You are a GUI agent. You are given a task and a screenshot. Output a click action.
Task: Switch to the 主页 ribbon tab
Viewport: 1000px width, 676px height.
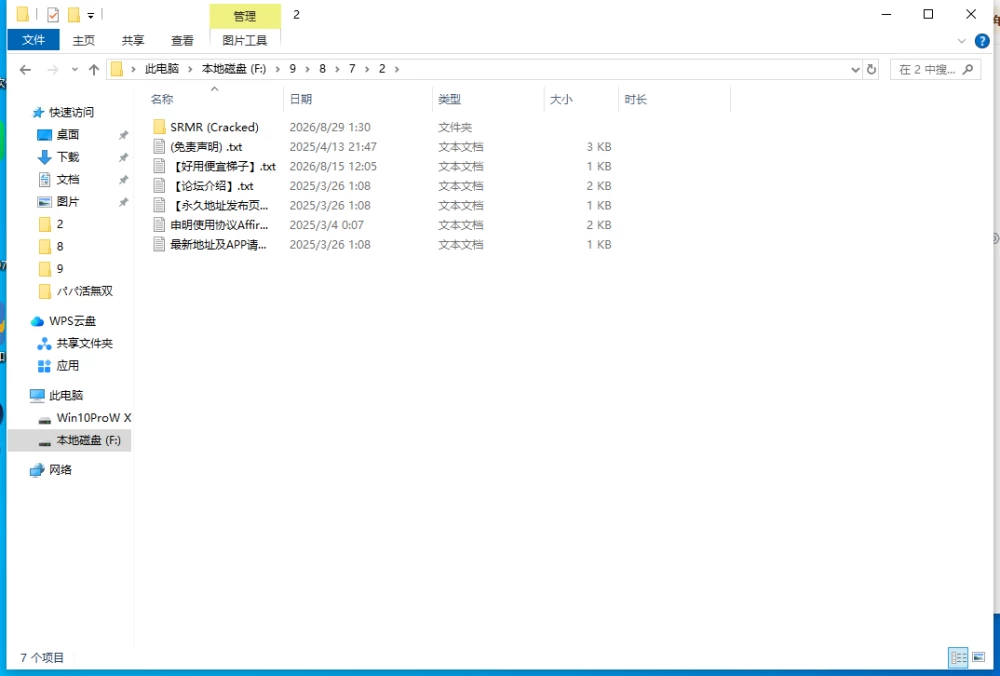84,40
